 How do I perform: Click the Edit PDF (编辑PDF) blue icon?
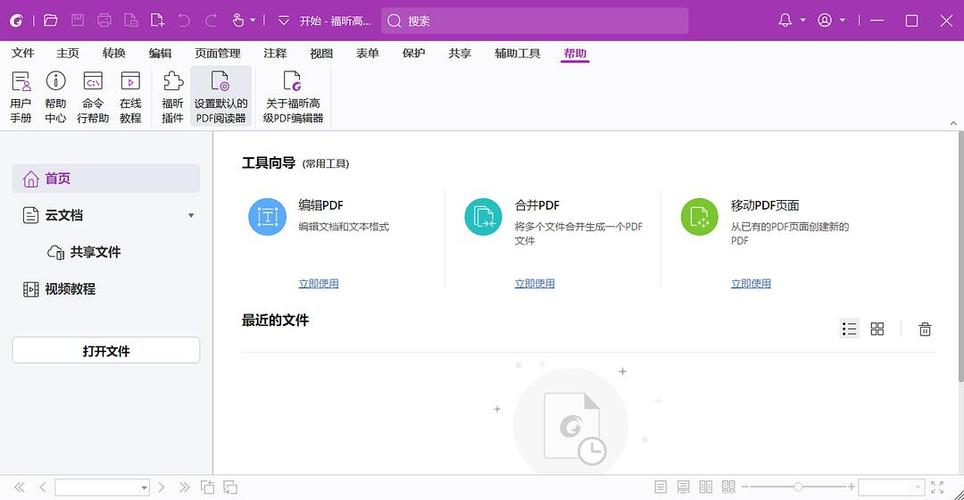coord(267,216)
